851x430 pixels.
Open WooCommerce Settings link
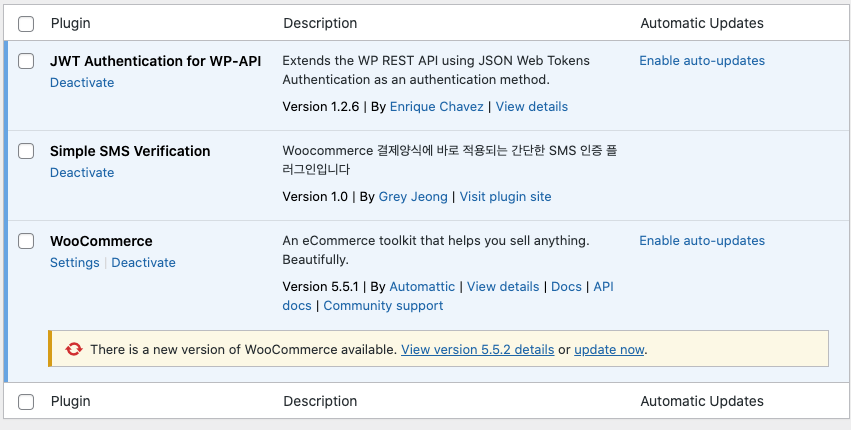tap(74, 263)
